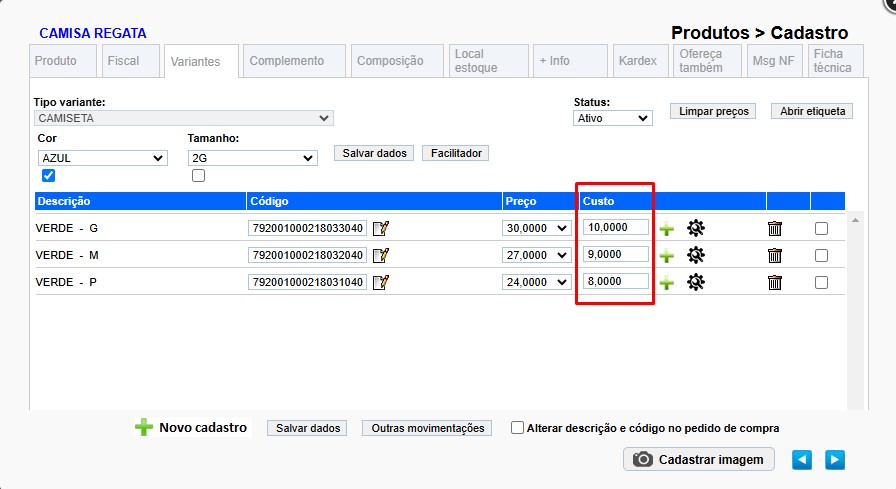Open Cor dropdown showing AZUL
This screenshot has height=489, width=896.
coord(103,158)
